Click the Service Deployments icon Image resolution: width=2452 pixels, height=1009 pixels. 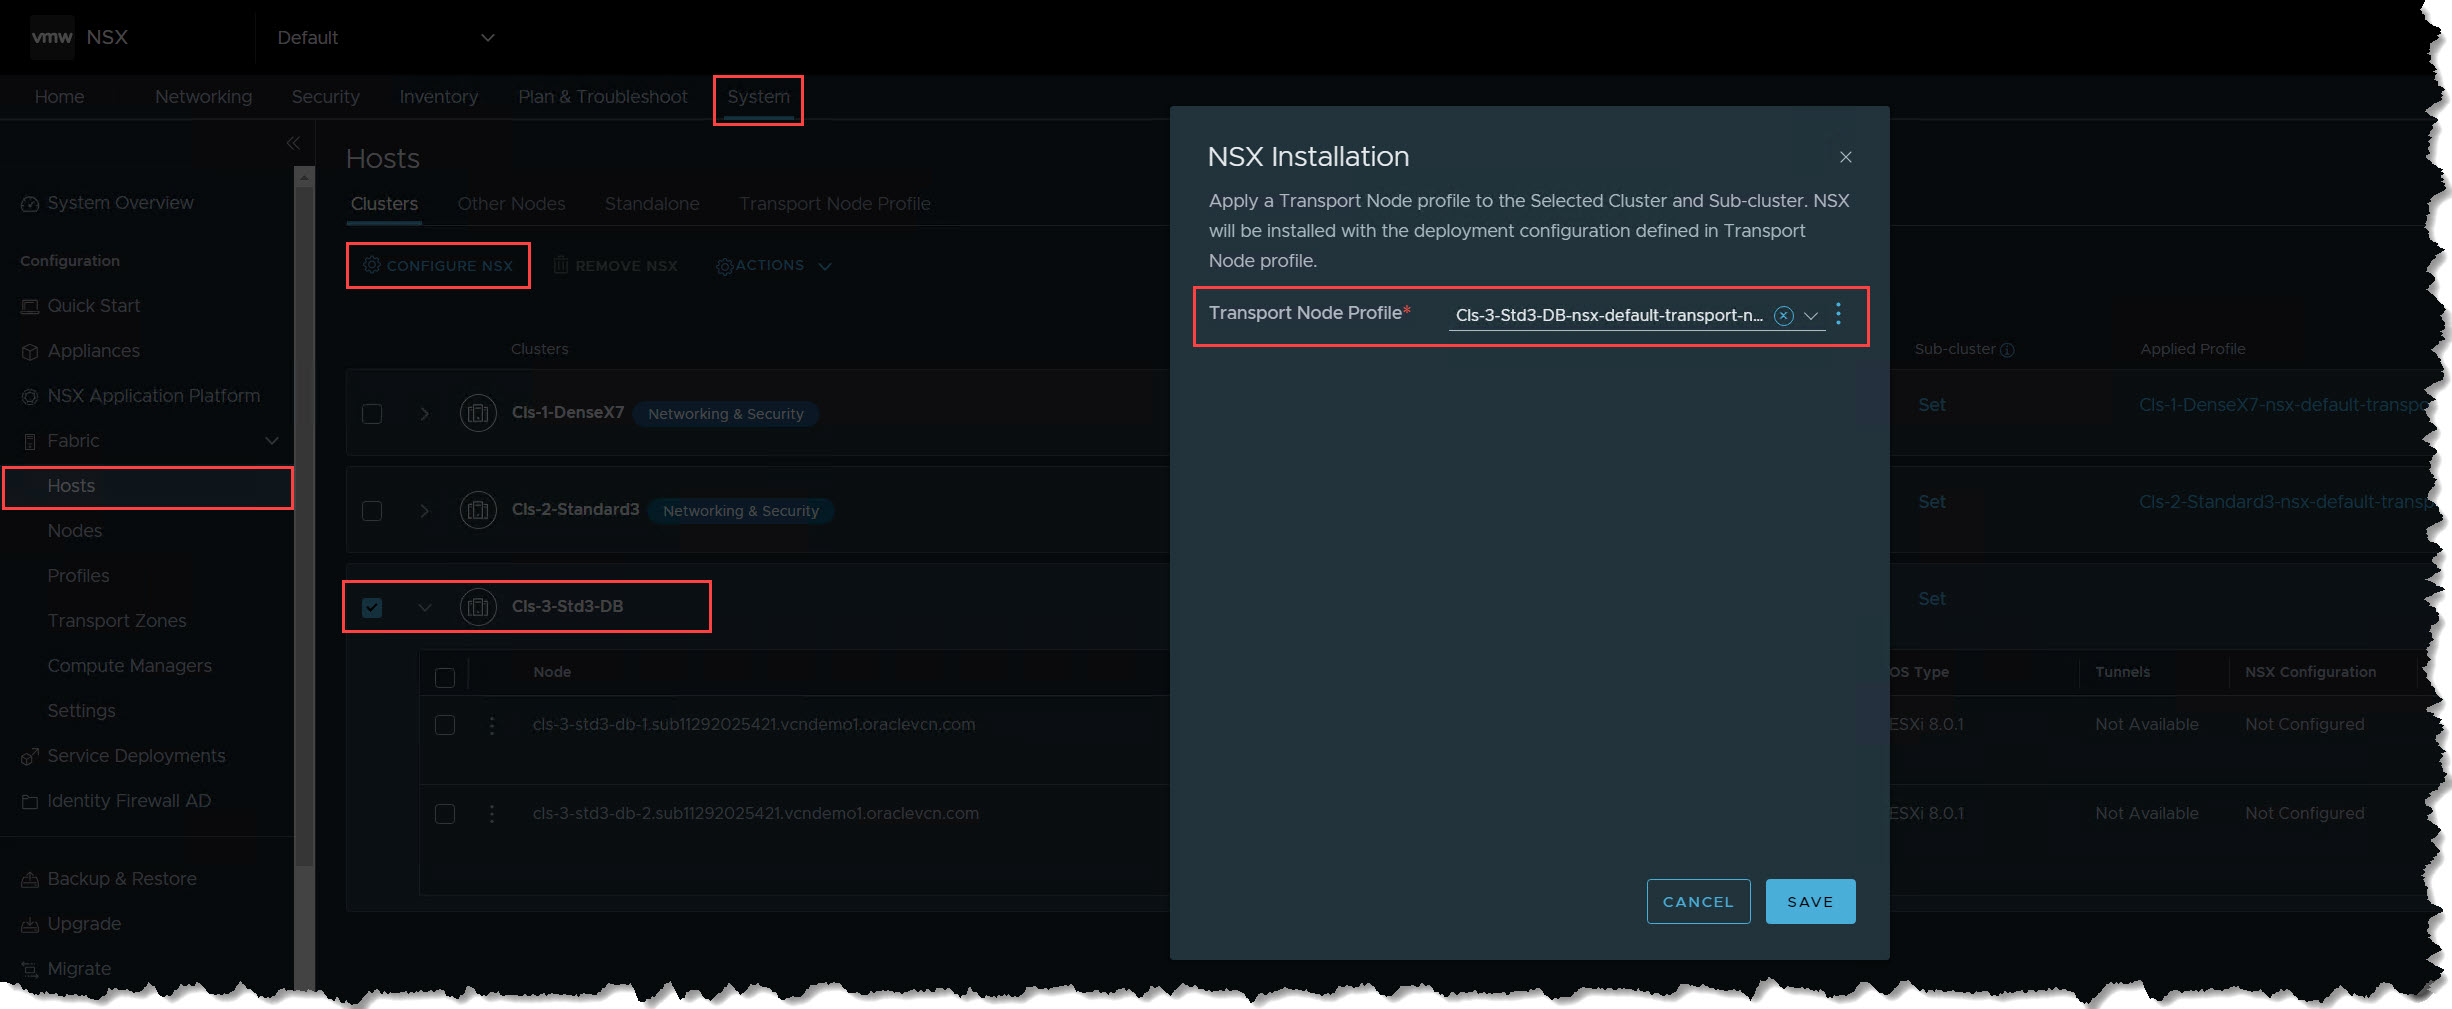(x=30, y=757)
